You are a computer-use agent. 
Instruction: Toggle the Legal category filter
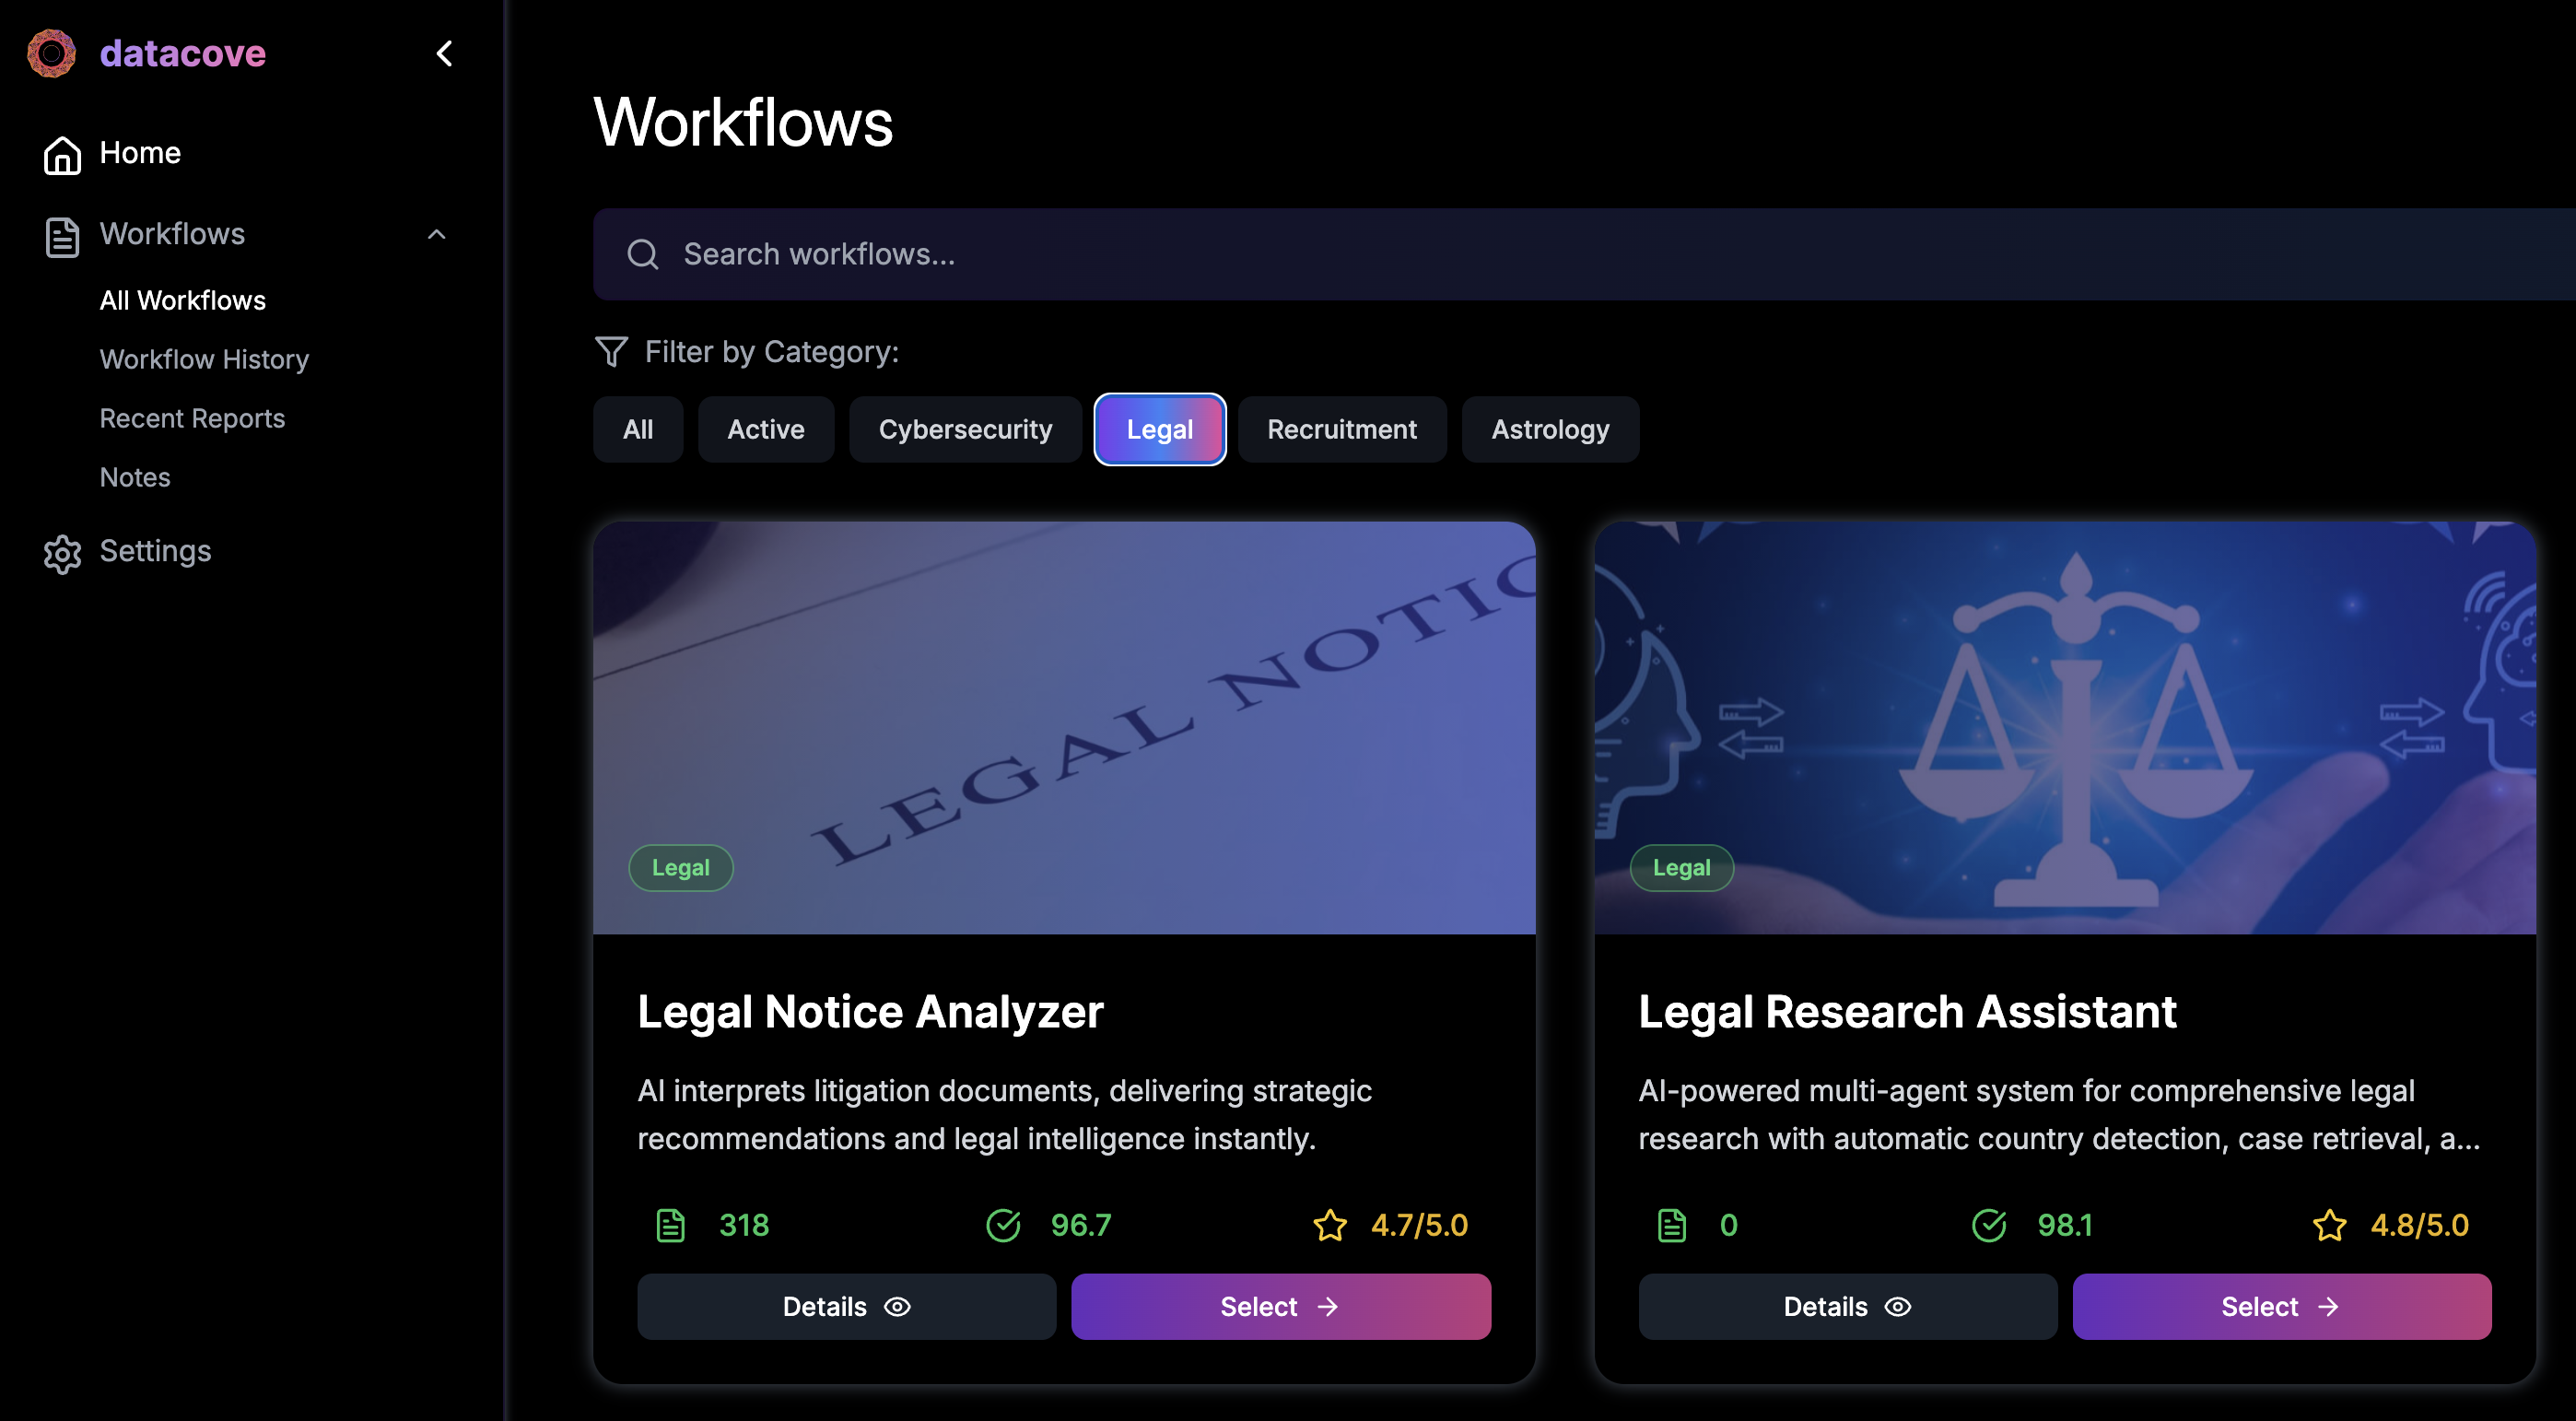(x=1159, y=430)
